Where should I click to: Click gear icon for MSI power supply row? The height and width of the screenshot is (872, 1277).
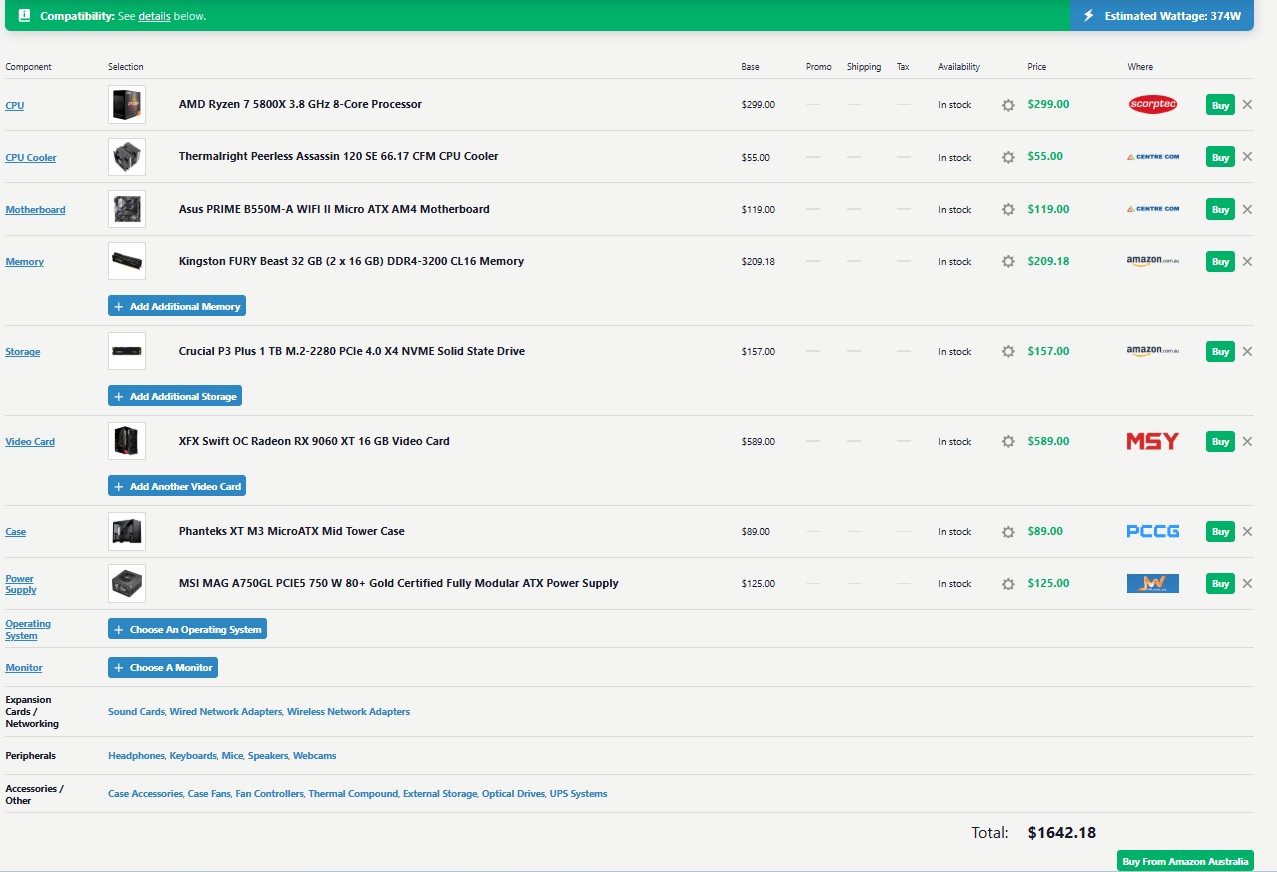click(1008, 584)
